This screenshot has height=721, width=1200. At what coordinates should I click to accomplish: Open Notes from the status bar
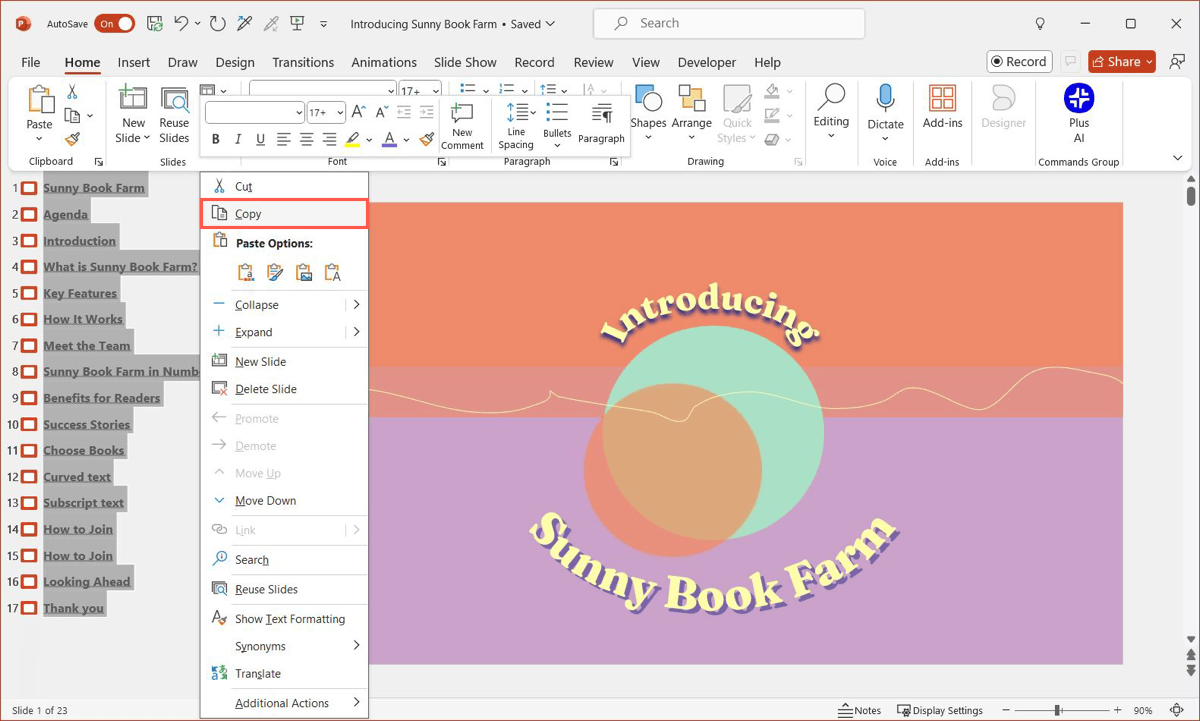(860, 710)
